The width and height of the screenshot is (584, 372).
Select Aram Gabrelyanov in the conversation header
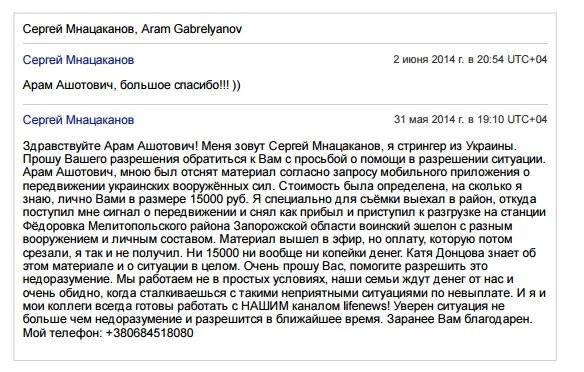tap(191, 29)
